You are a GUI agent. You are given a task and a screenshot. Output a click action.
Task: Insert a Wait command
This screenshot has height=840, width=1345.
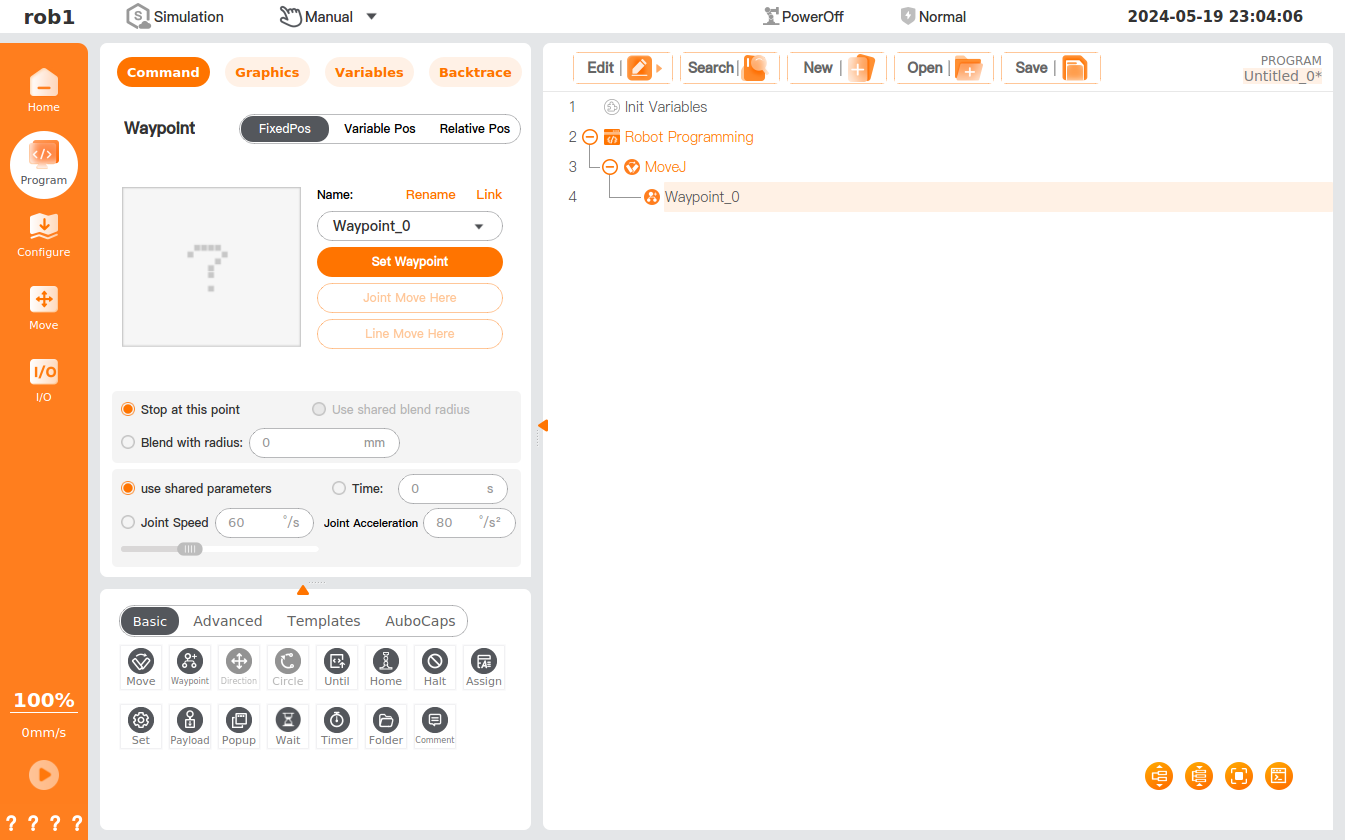(x=288, y=726)
